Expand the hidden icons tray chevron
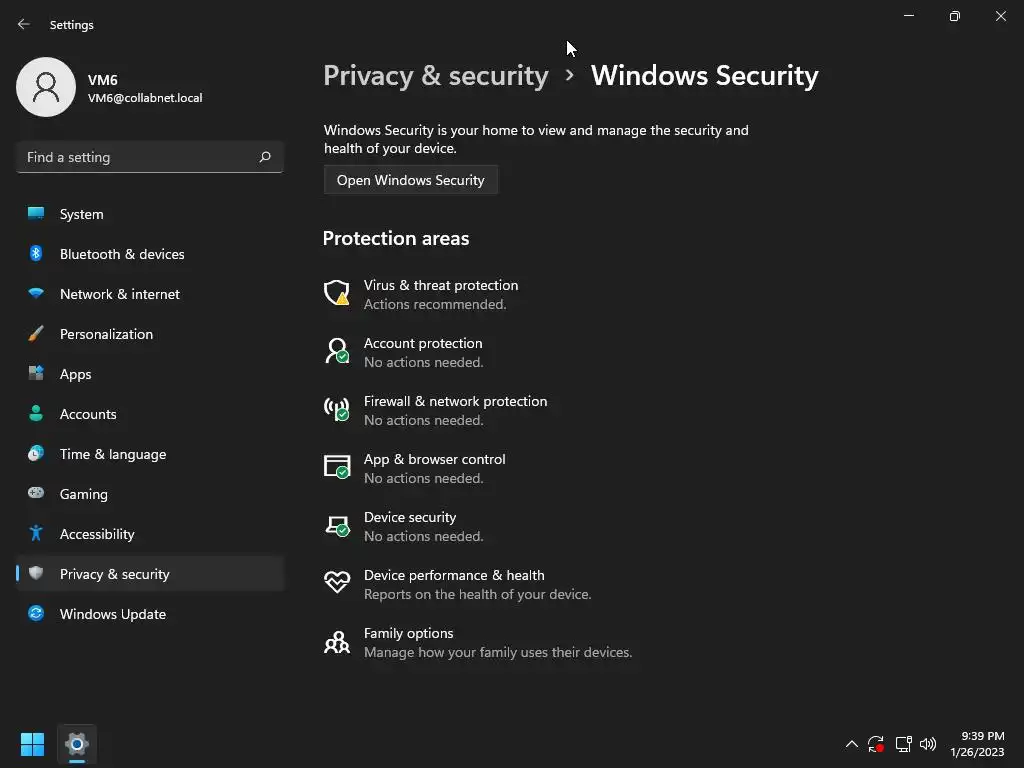 (x=852, y=744)
